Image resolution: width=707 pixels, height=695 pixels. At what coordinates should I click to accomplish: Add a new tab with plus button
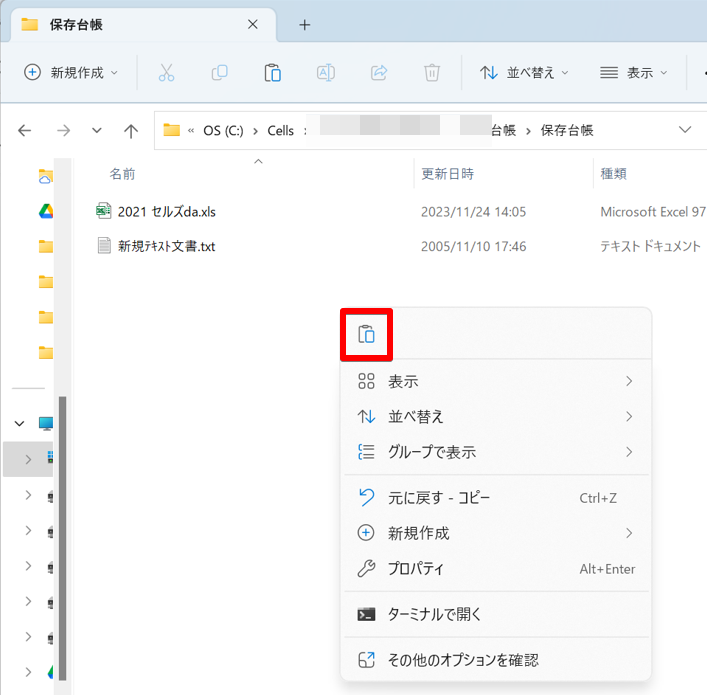[x=305, y=25]
